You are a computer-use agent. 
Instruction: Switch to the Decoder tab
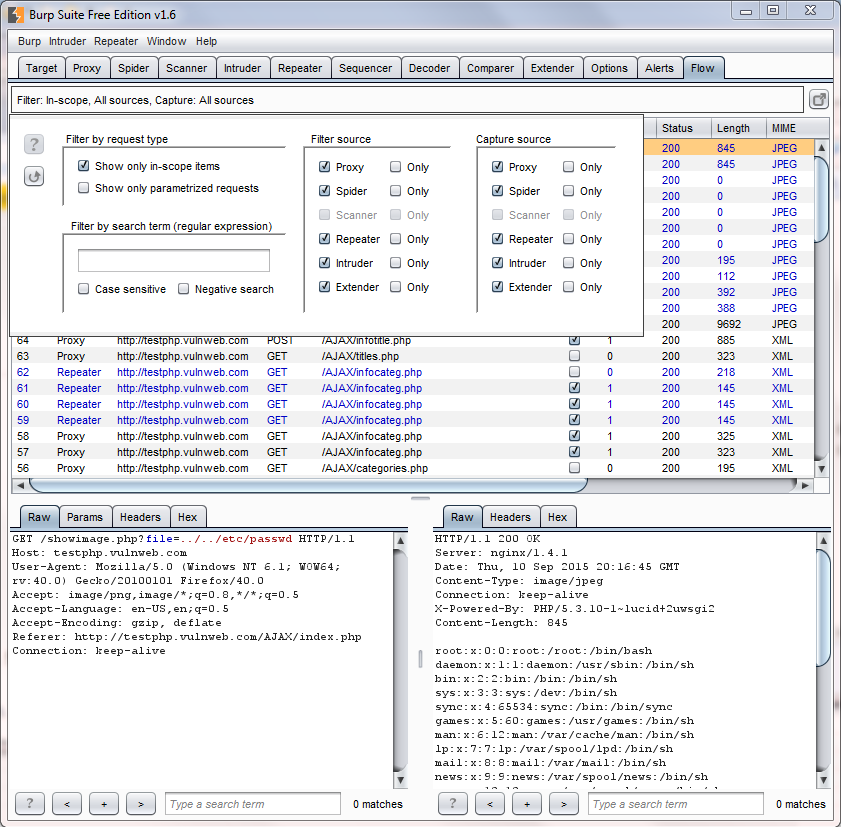point(429,68)
